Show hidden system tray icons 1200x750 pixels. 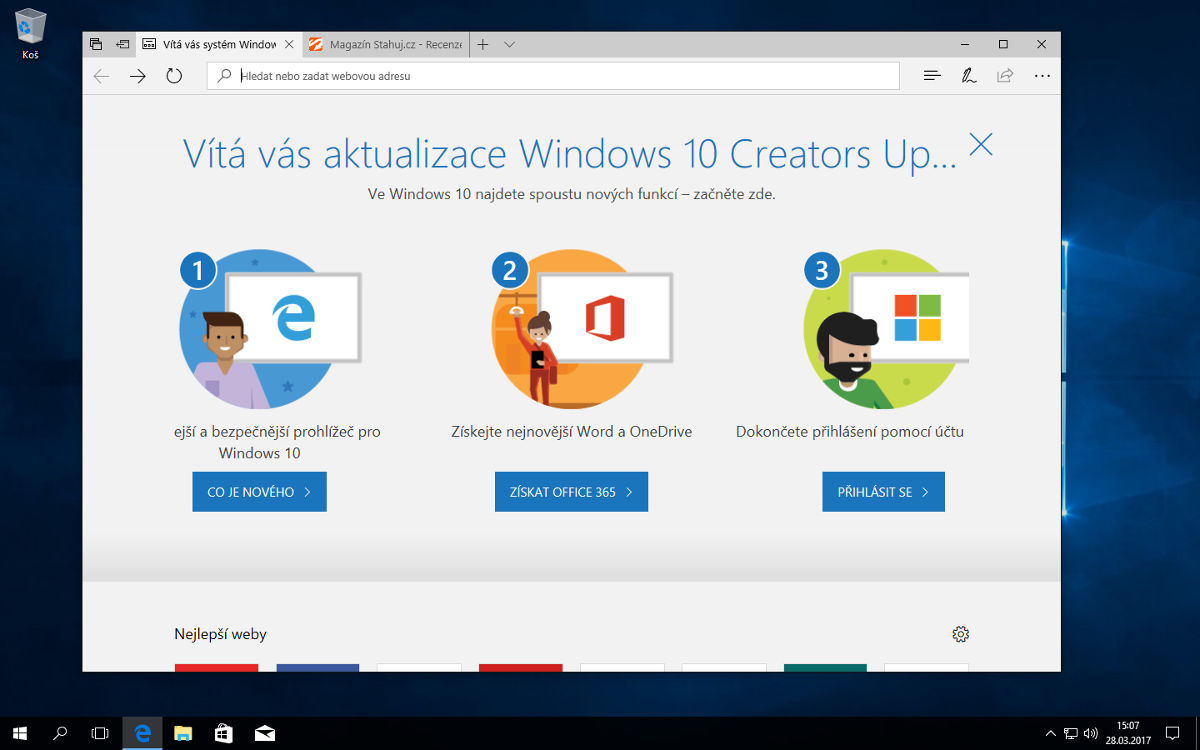click(1050, 733)
